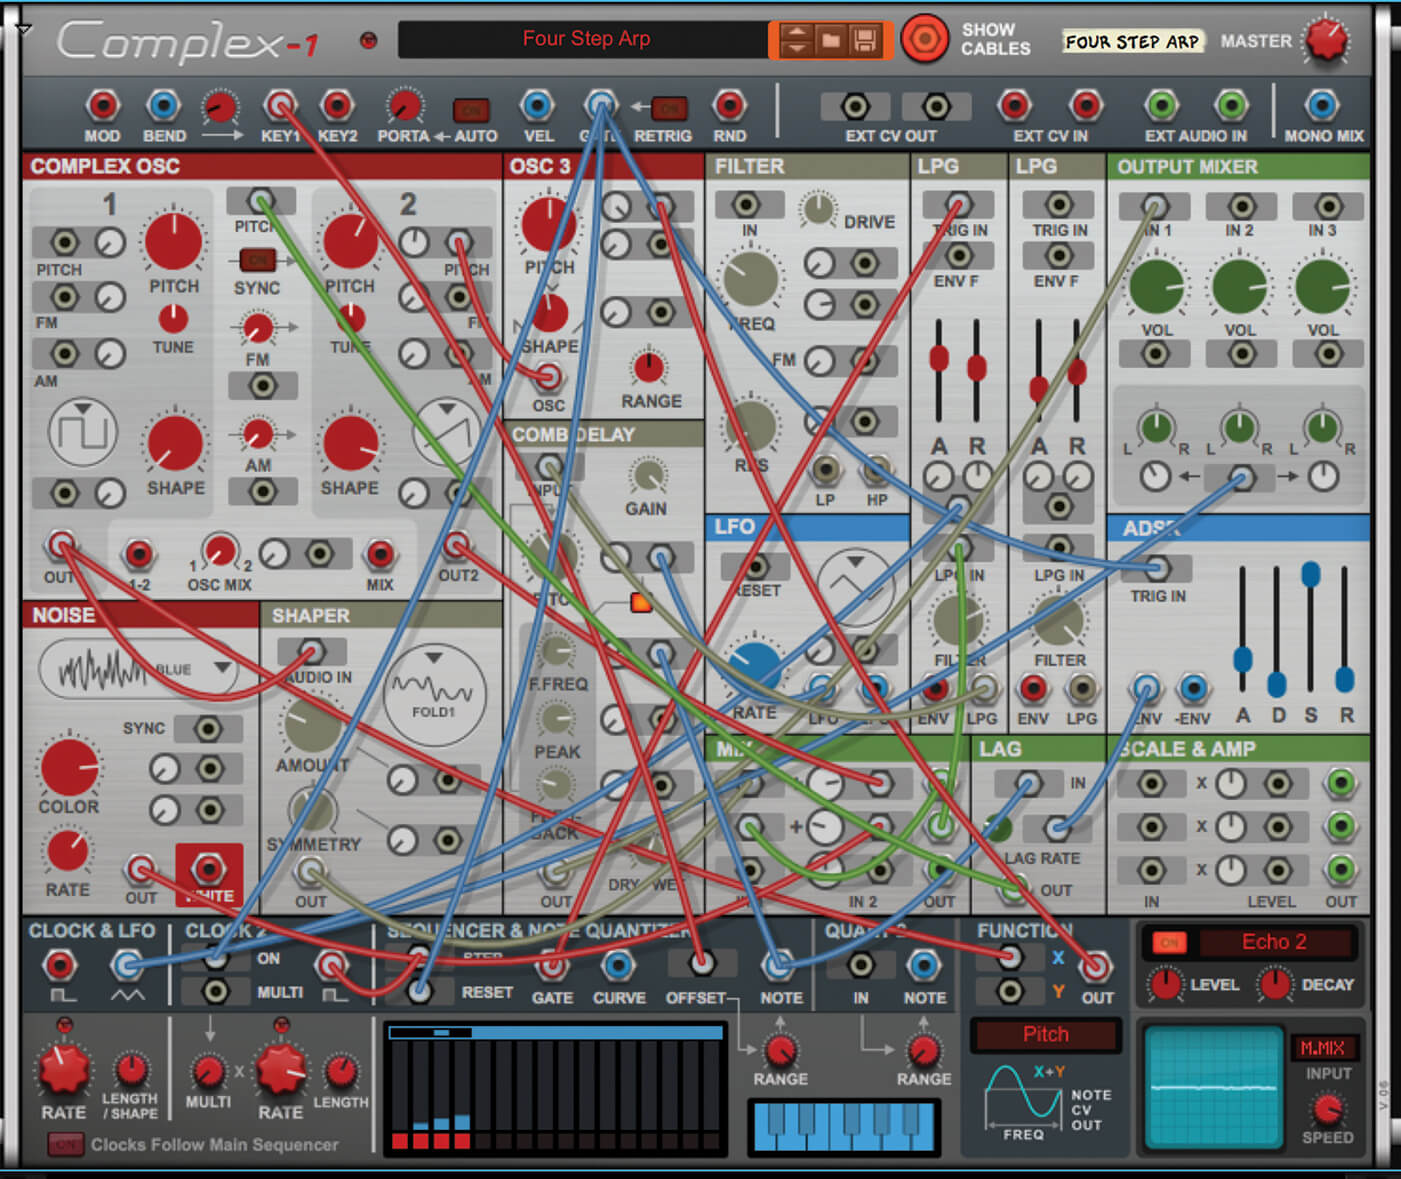
Task: Click the oscilloscope display near the Speed knob
Action: (x=1213, y=1090)
